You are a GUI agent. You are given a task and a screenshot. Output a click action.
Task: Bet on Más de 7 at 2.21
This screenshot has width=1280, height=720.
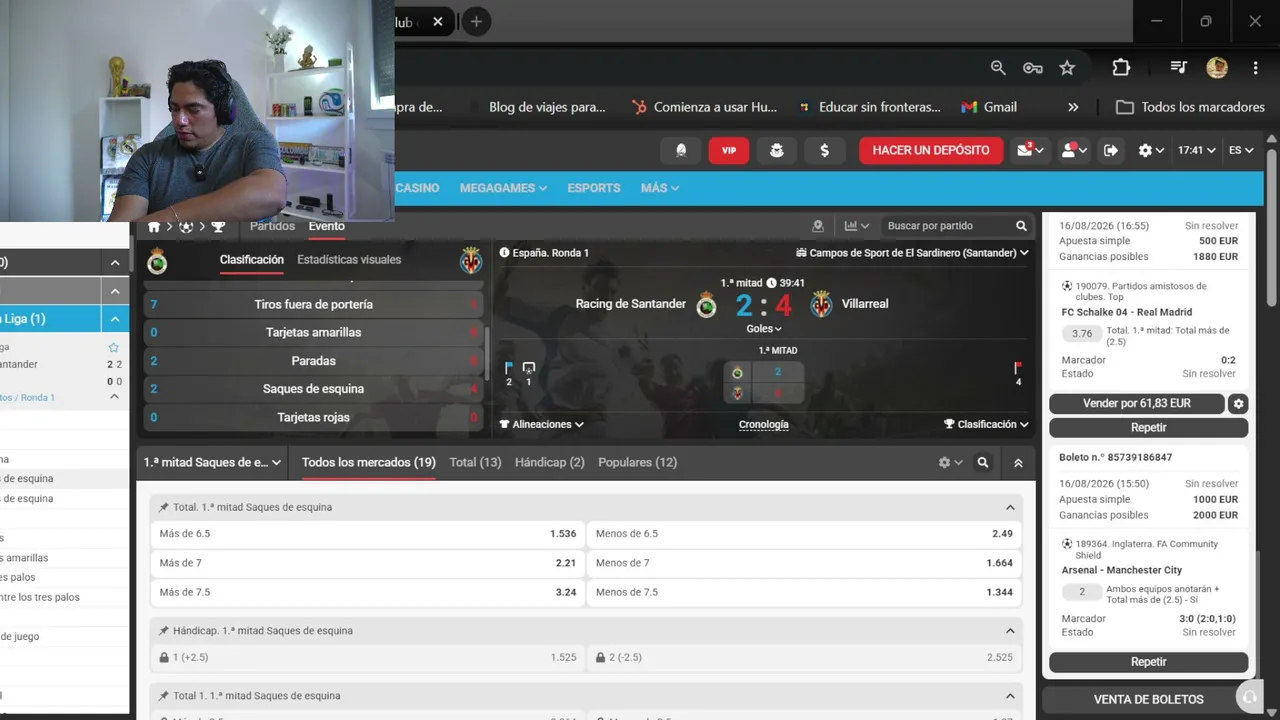pyautogui.click(x=368, y=563)
